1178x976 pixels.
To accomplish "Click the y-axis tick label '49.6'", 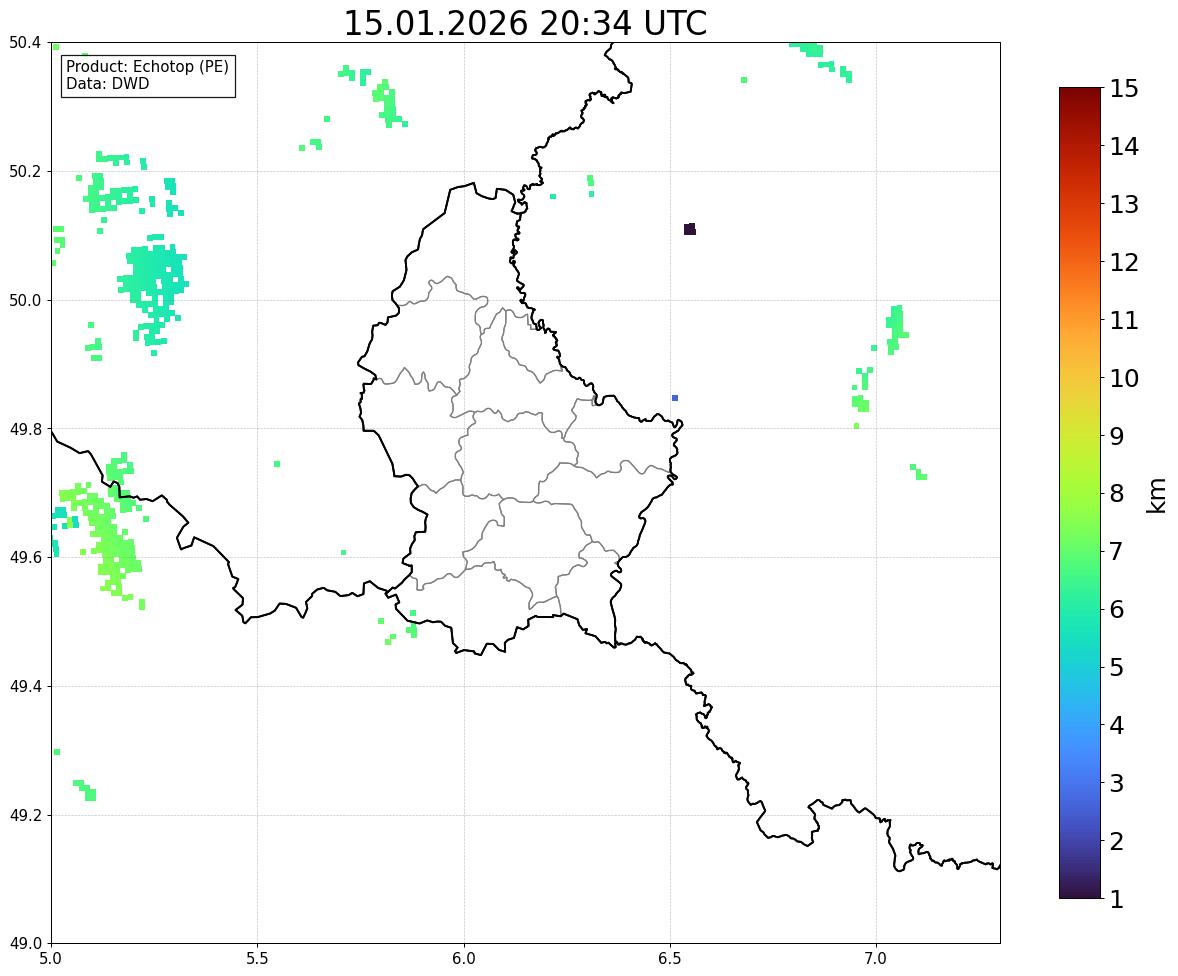I will [24, 557].
